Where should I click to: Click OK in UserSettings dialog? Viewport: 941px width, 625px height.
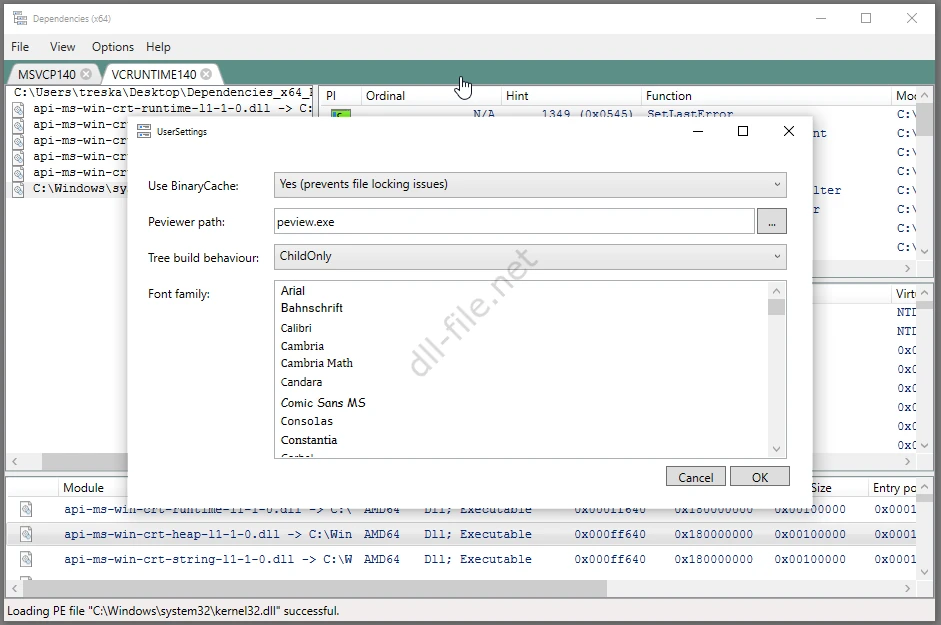click(760, 477)
